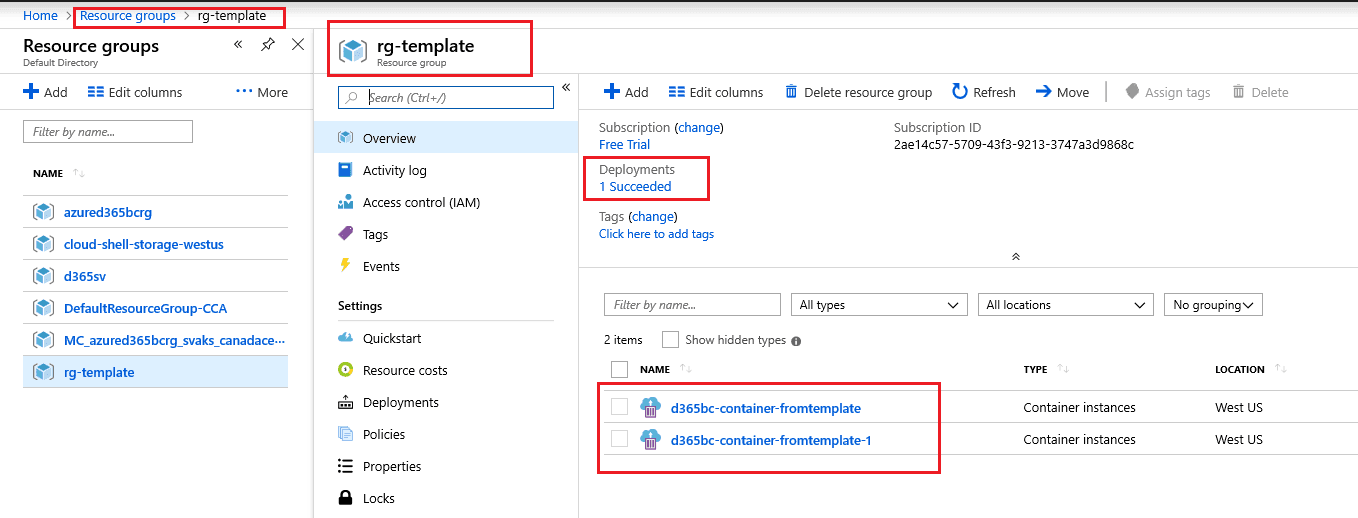This screenshot has width=1358, height=518.
Task: Focus the resources Filter by name field
Action: 692,305
